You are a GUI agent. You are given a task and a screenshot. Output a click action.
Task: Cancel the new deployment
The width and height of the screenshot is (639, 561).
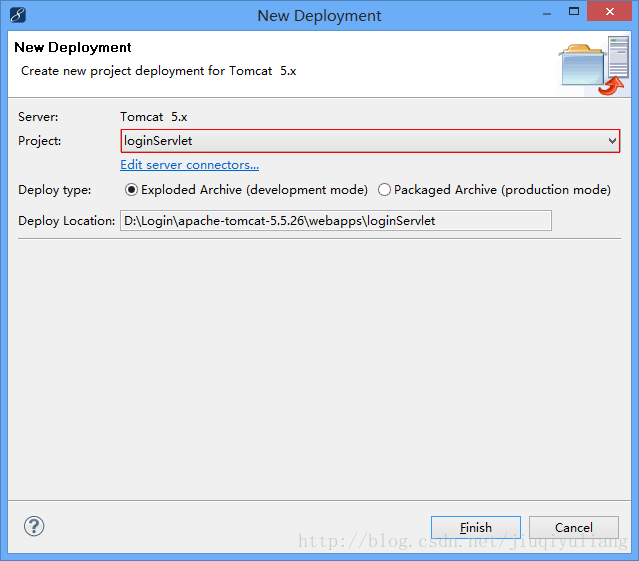(573, 528)
